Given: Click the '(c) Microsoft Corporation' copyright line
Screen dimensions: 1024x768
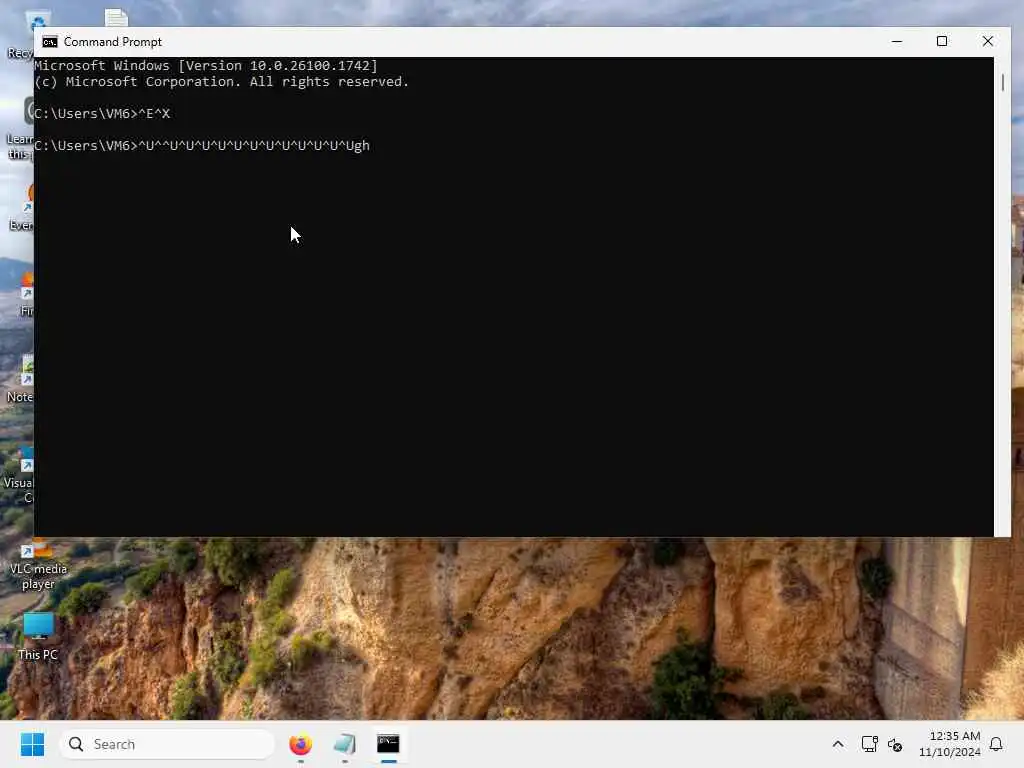Looking at the screenshot, I should click(221, 82).
